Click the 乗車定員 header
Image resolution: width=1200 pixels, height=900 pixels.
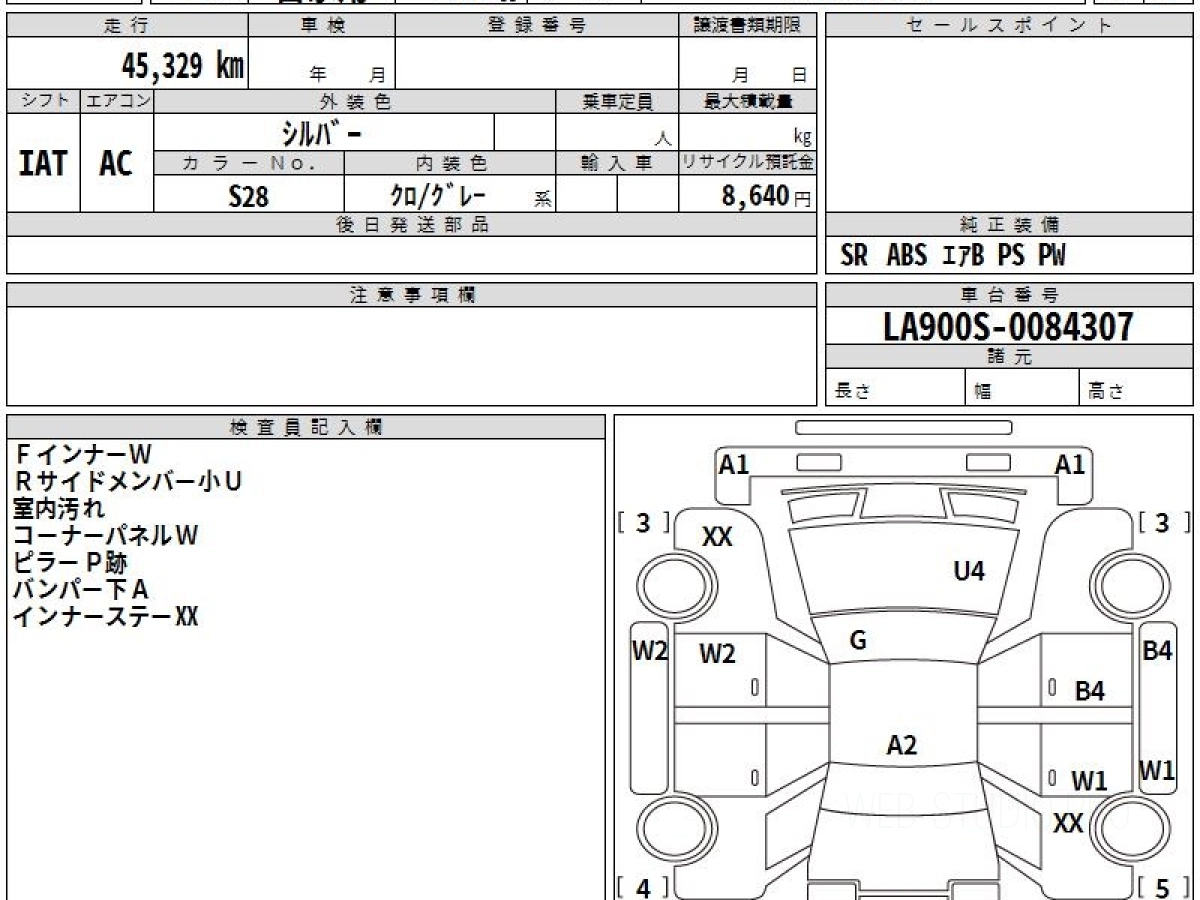pyautogui.click(x=617, y=101)
